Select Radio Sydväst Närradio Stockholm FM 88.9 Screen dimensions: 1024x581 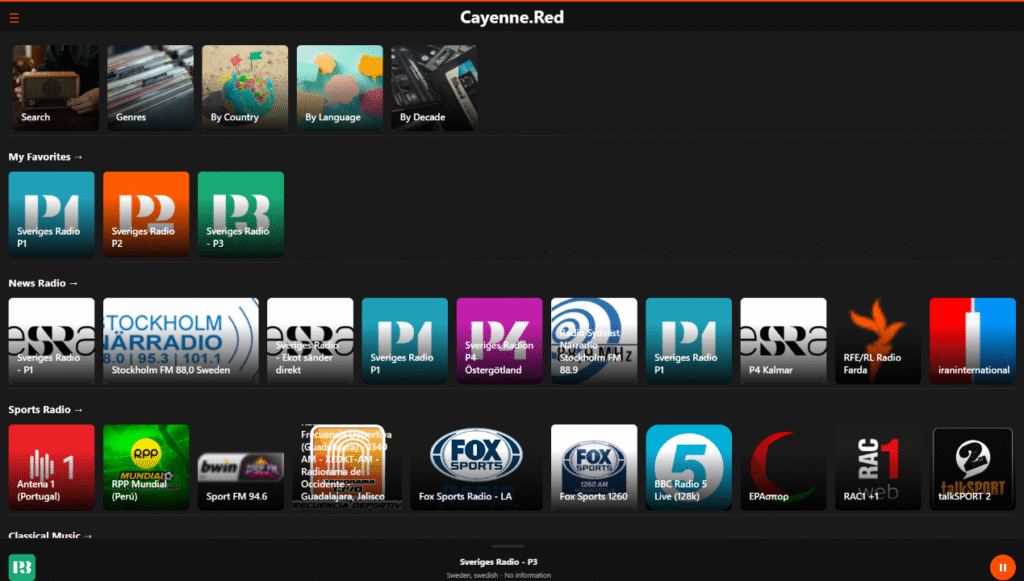pyautogui.click(x=594, y=341)
